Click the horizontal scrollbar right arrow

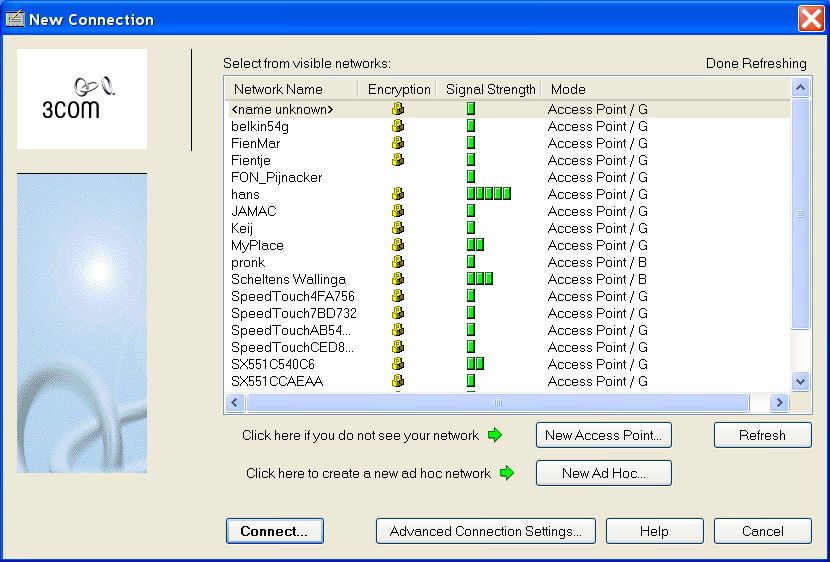779,403
